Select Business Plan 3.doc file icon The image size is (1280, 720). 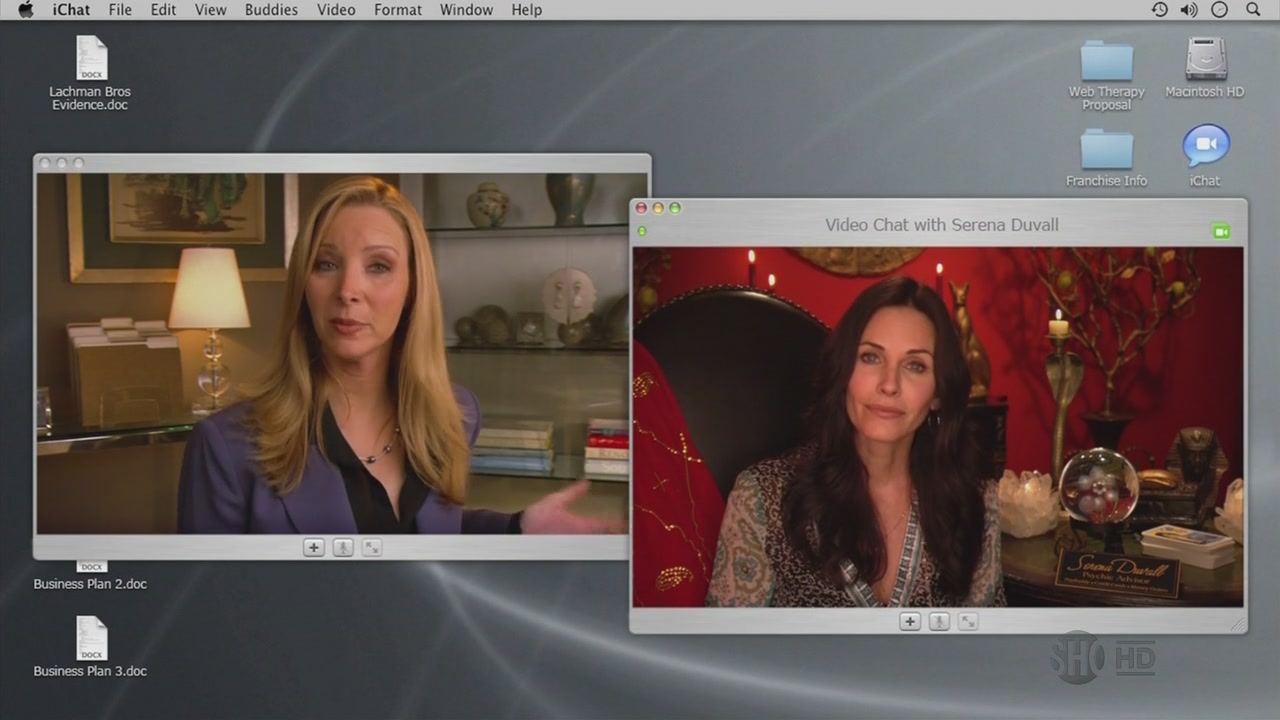pos(91,638)
